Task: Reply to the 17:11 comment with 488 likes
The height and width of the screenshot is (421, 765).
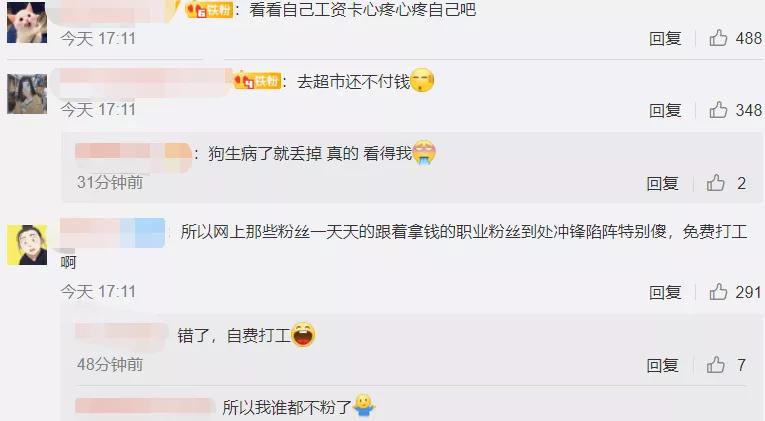Action: [x=665, y=38]
